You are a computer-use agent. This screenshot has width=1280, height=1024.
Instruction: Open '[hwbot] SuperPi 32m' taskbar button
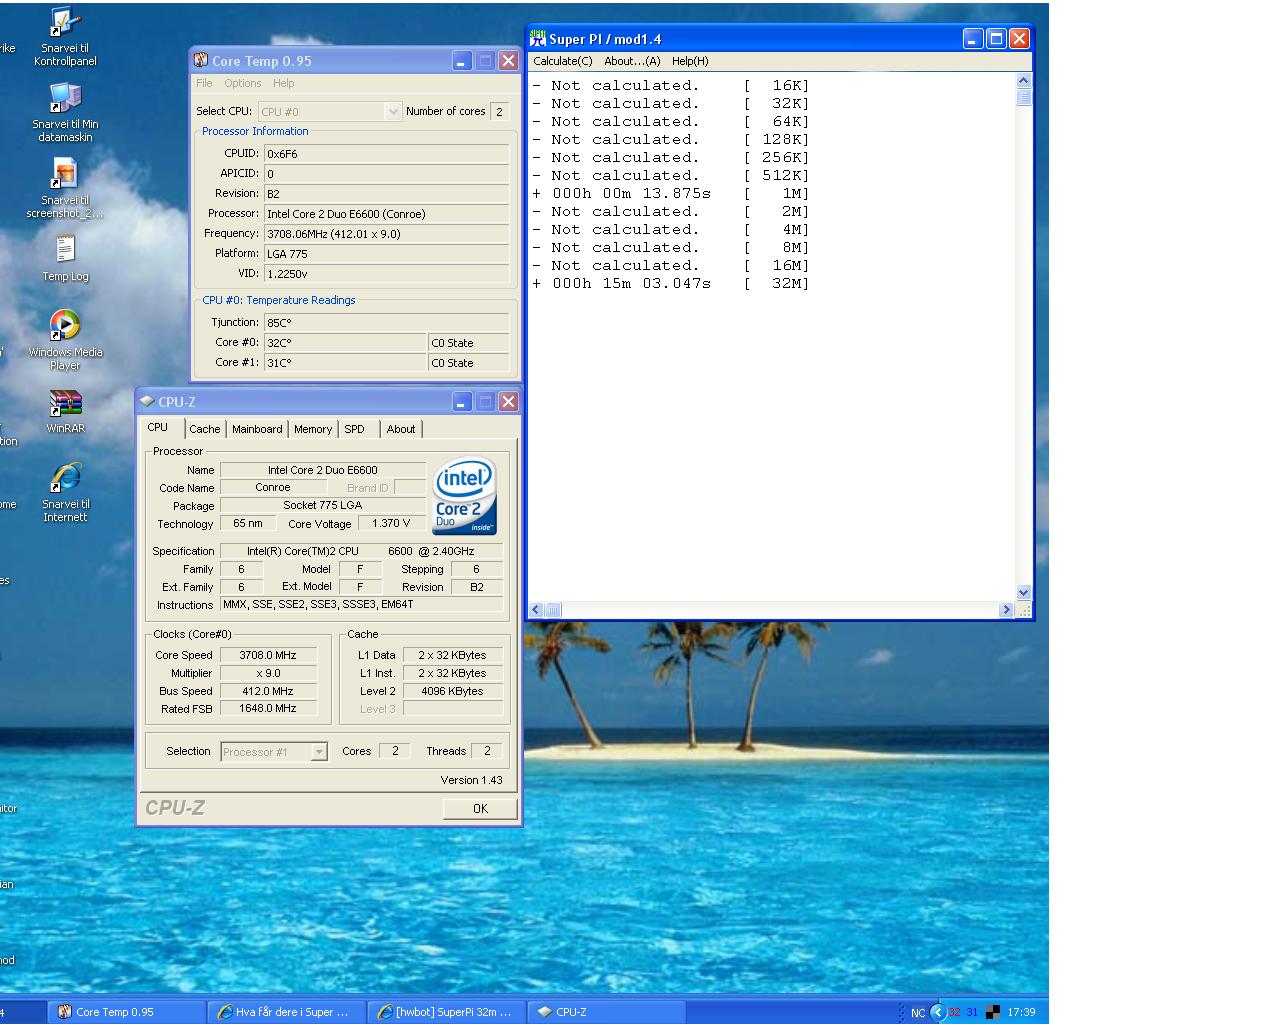point(445,1012)
